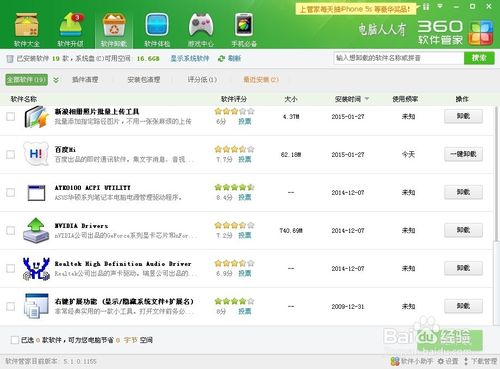Select the 全部软件 (19) tab
500x369 pixels.
[26, 80]
